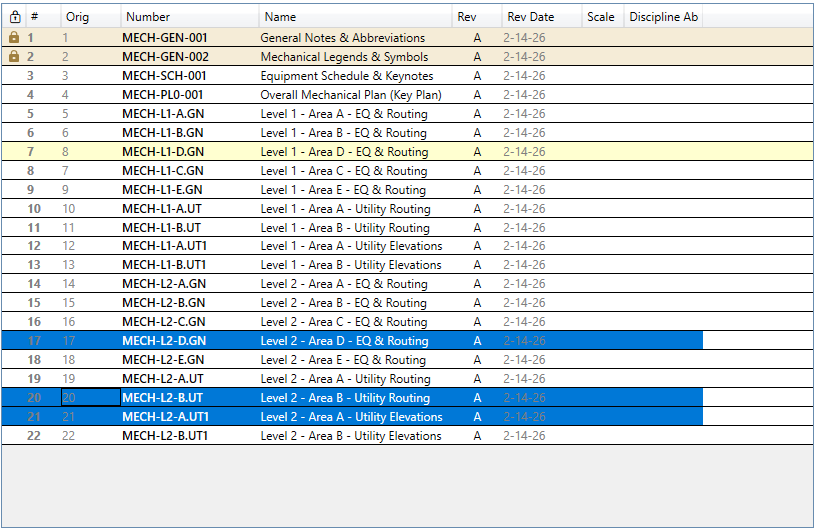Click name 'Level 2 - Area A - Utility Elevations'
This screenshot has width=816, height=532.
tap(351, 416)
